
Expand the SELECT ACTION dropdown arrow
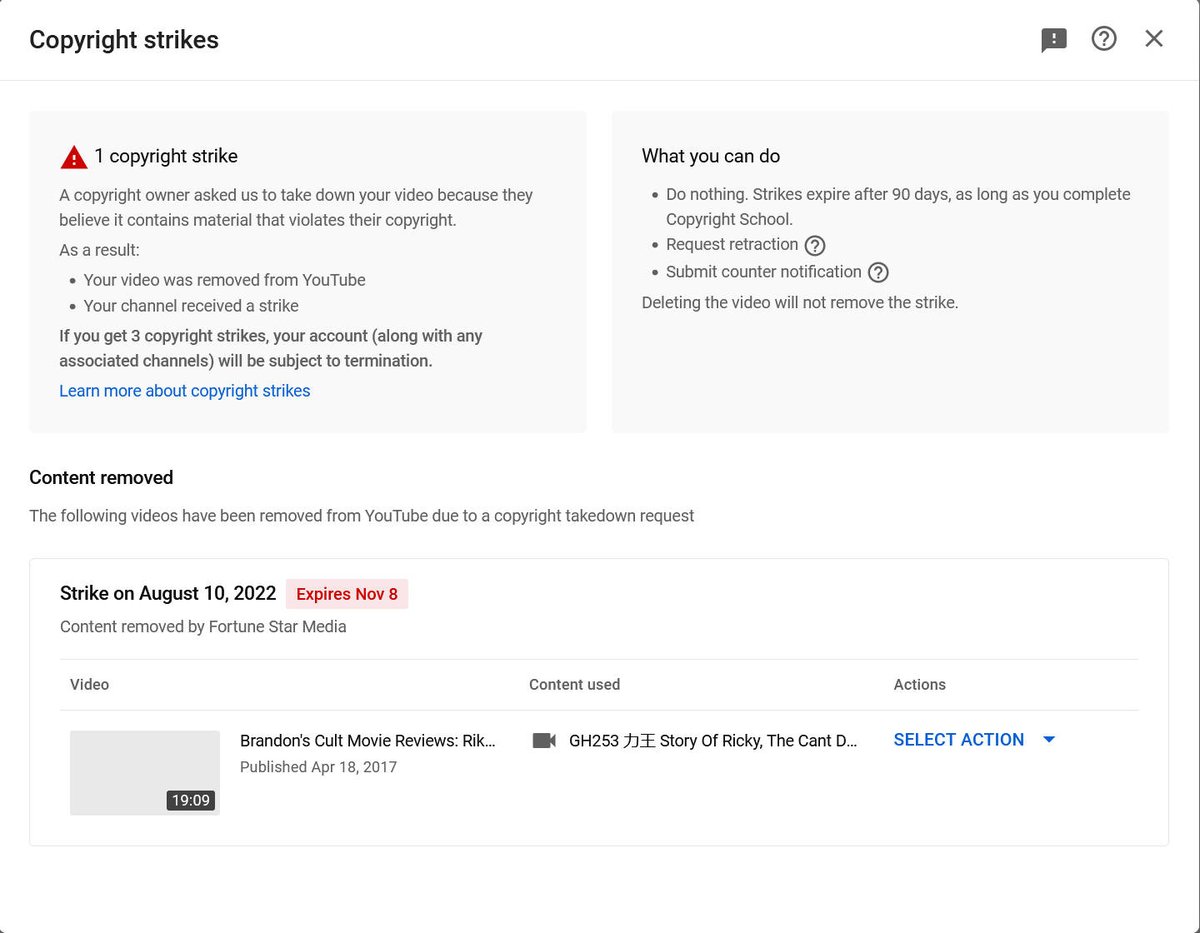pyautogui.click(x=1049, y=740)
